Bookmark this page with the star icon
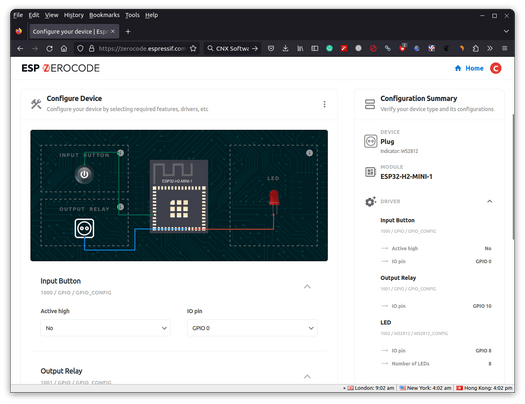This screenshot has width=525, height=404. pyautogui.click(x=193, y=49)
